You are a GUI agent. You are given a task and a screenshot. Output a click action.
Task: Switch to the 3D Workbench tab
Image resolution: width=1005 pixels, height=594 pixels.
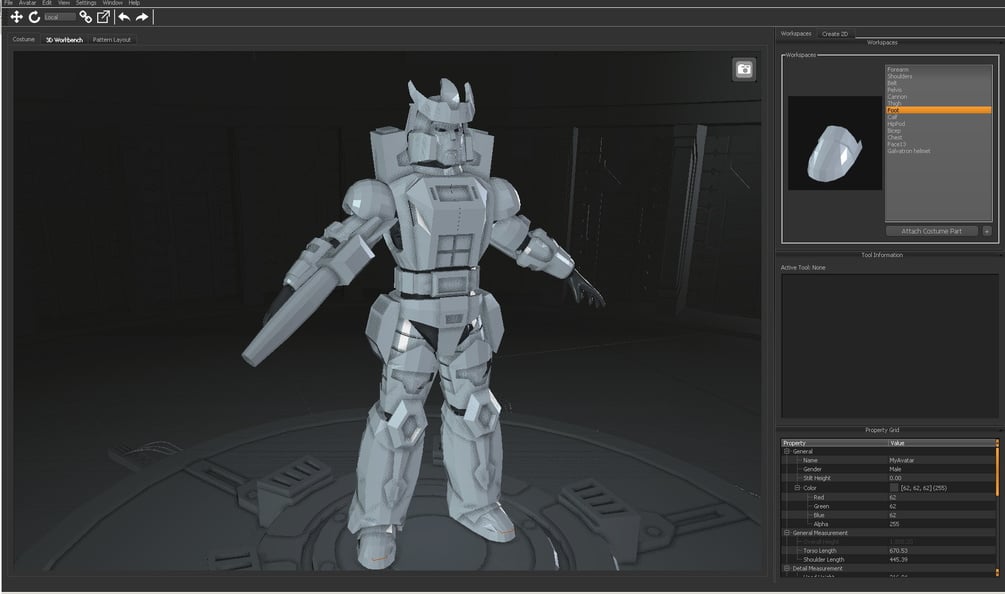64,40
